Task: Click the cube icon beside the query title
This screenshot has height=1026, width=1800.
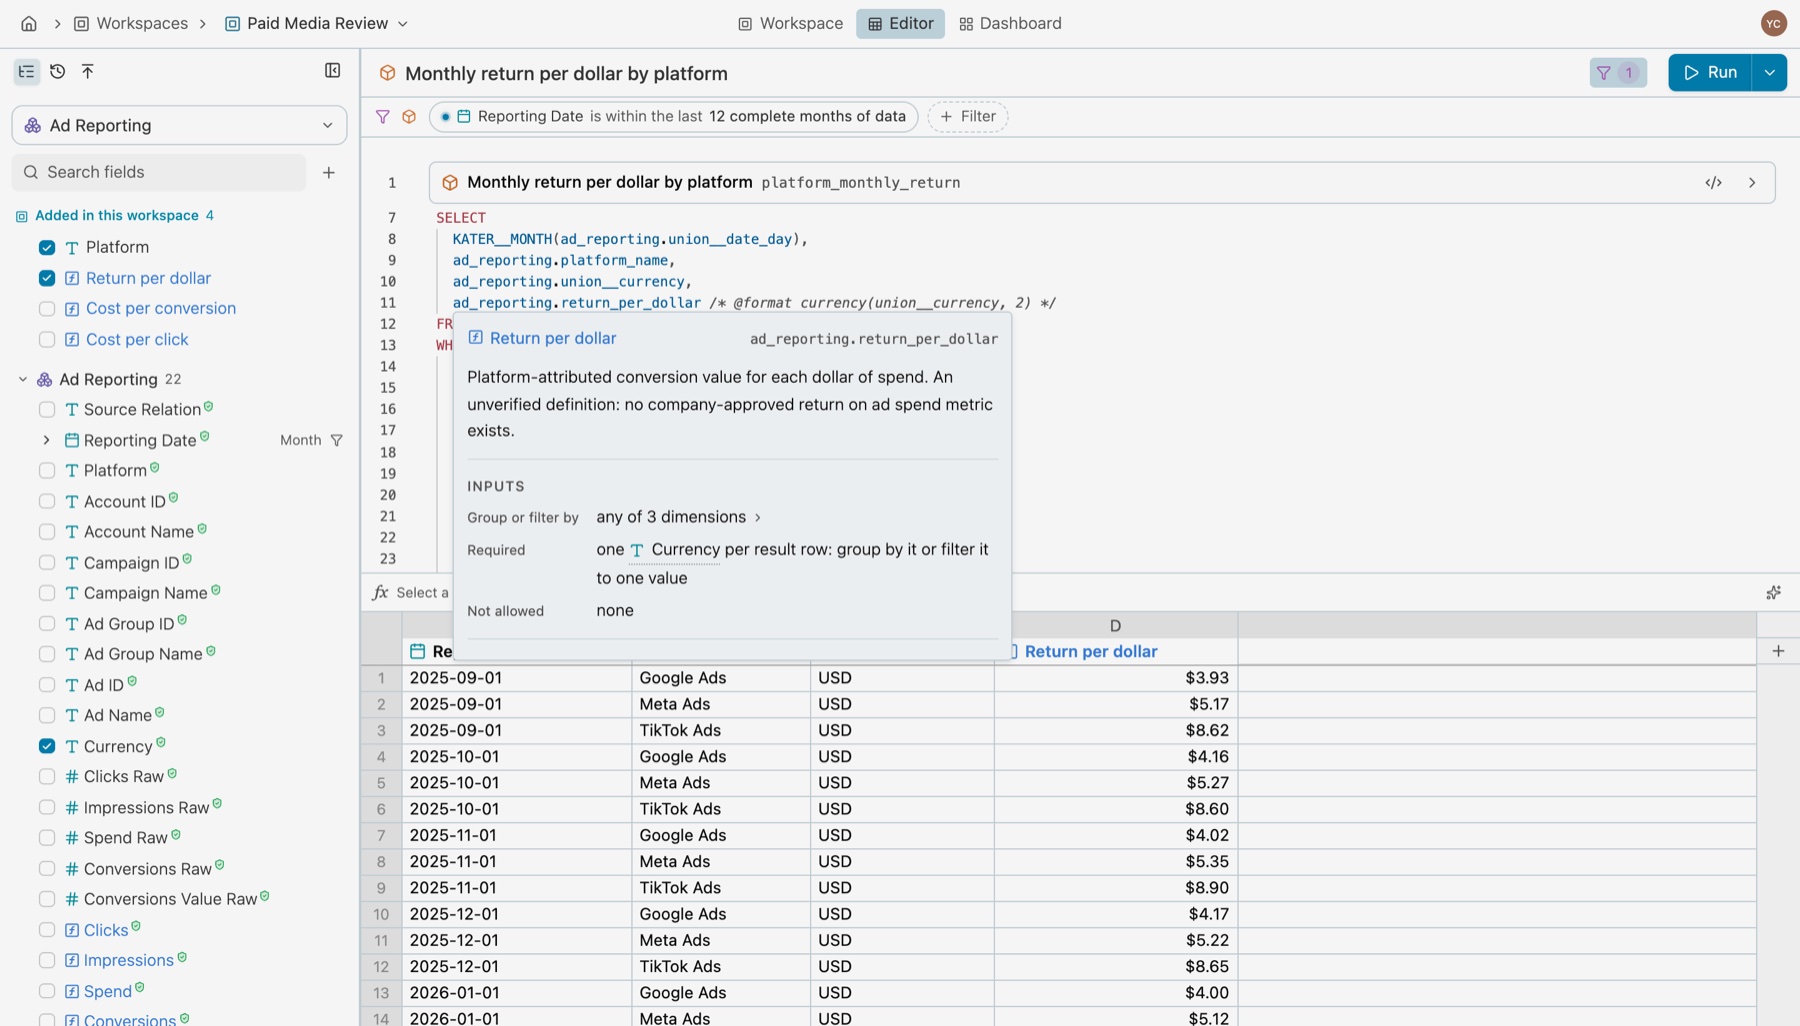Action: coord(388,73)
